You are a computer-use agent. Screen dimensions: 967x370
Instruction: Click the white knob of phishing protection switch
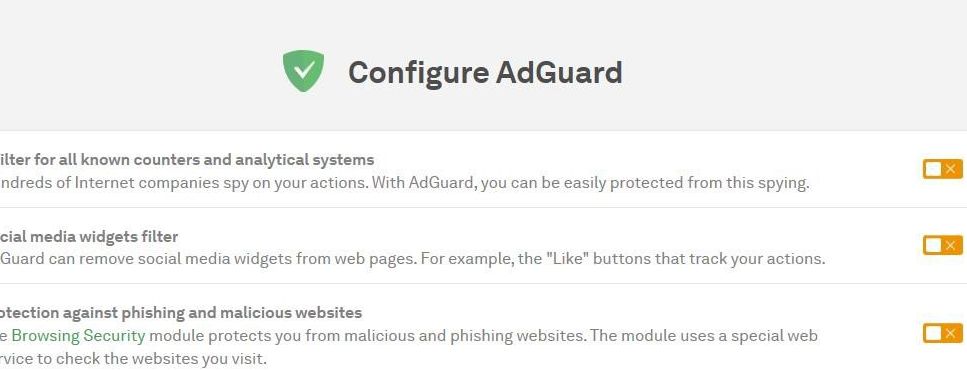point(934,334)
